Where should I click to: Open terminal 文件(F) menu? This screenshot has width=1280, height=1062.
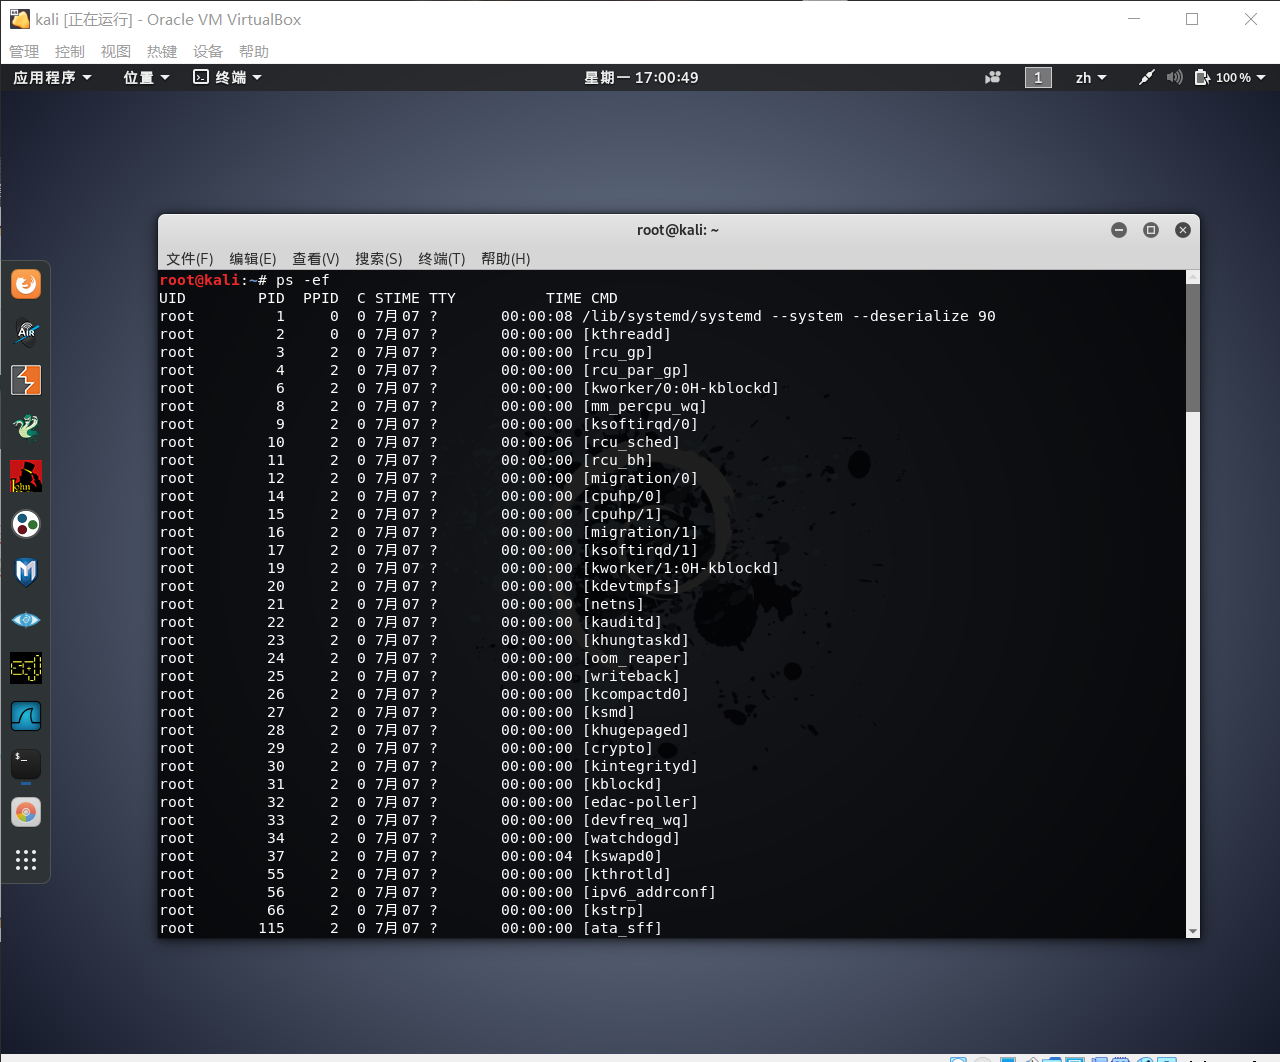190,258
